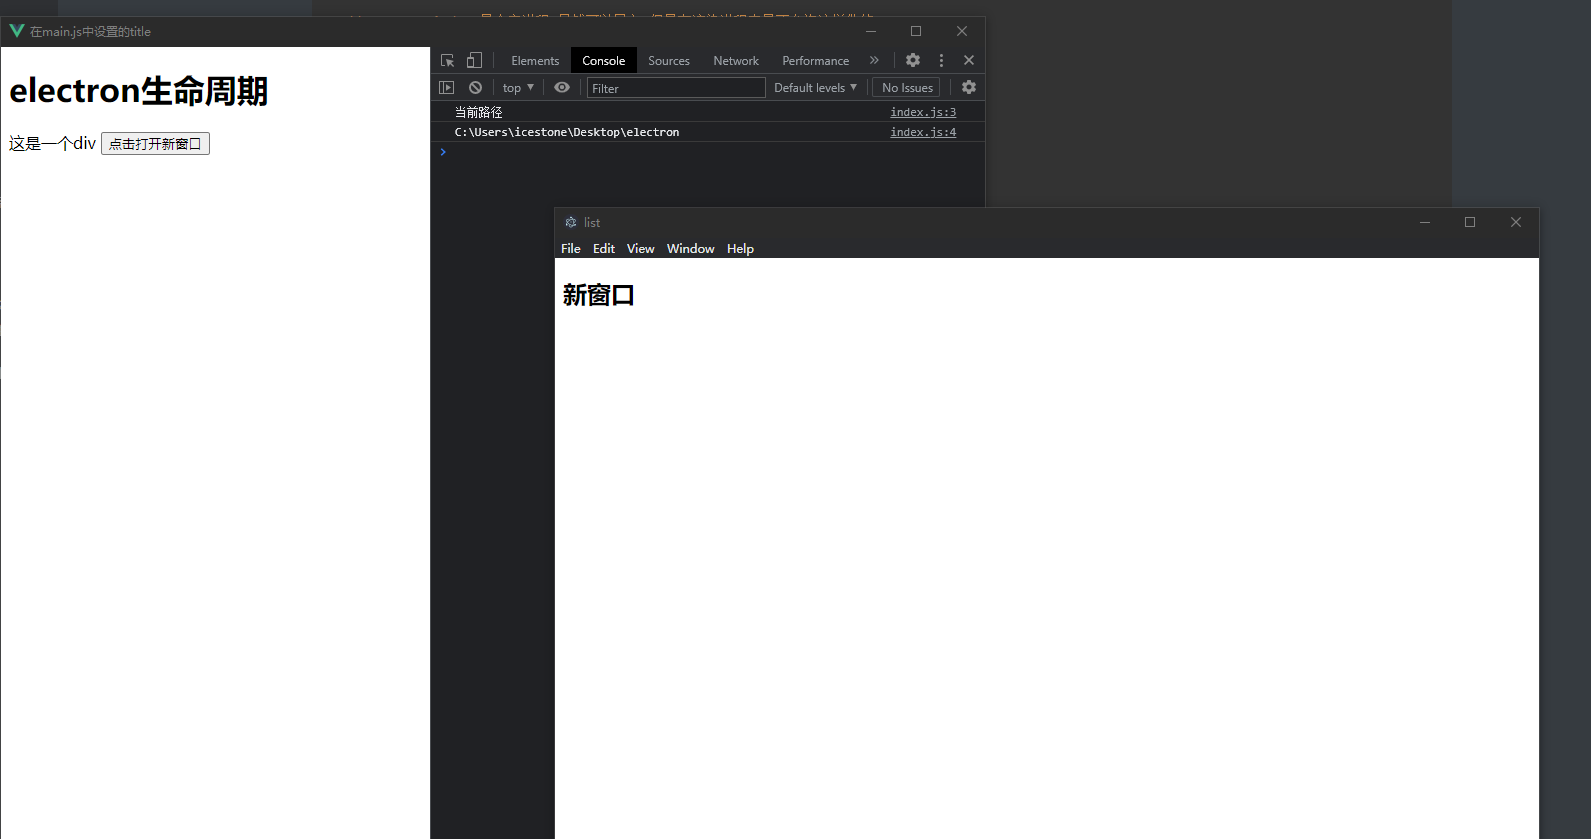This screenshot has width=1591, height=839.
Task: Click the console prompt input line
Action: pos(708,152)
